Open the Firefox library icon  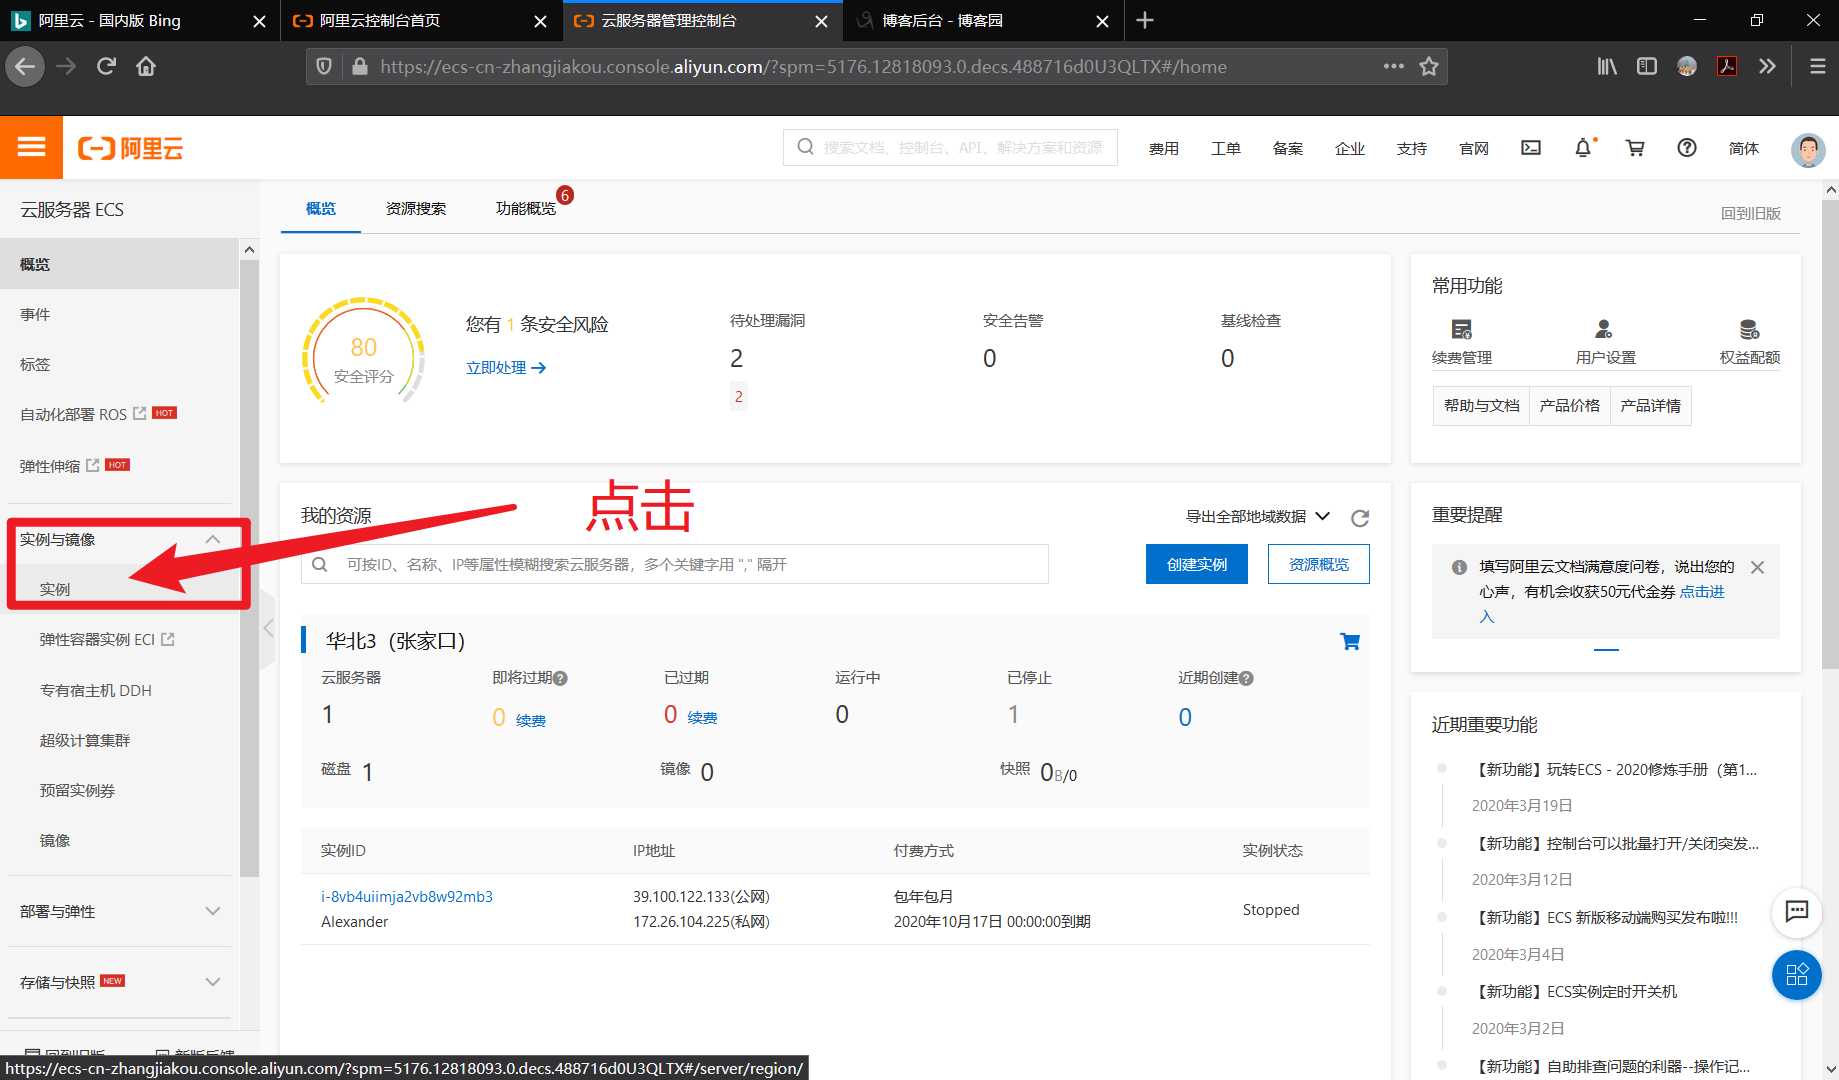click(x=1607, y=67)
